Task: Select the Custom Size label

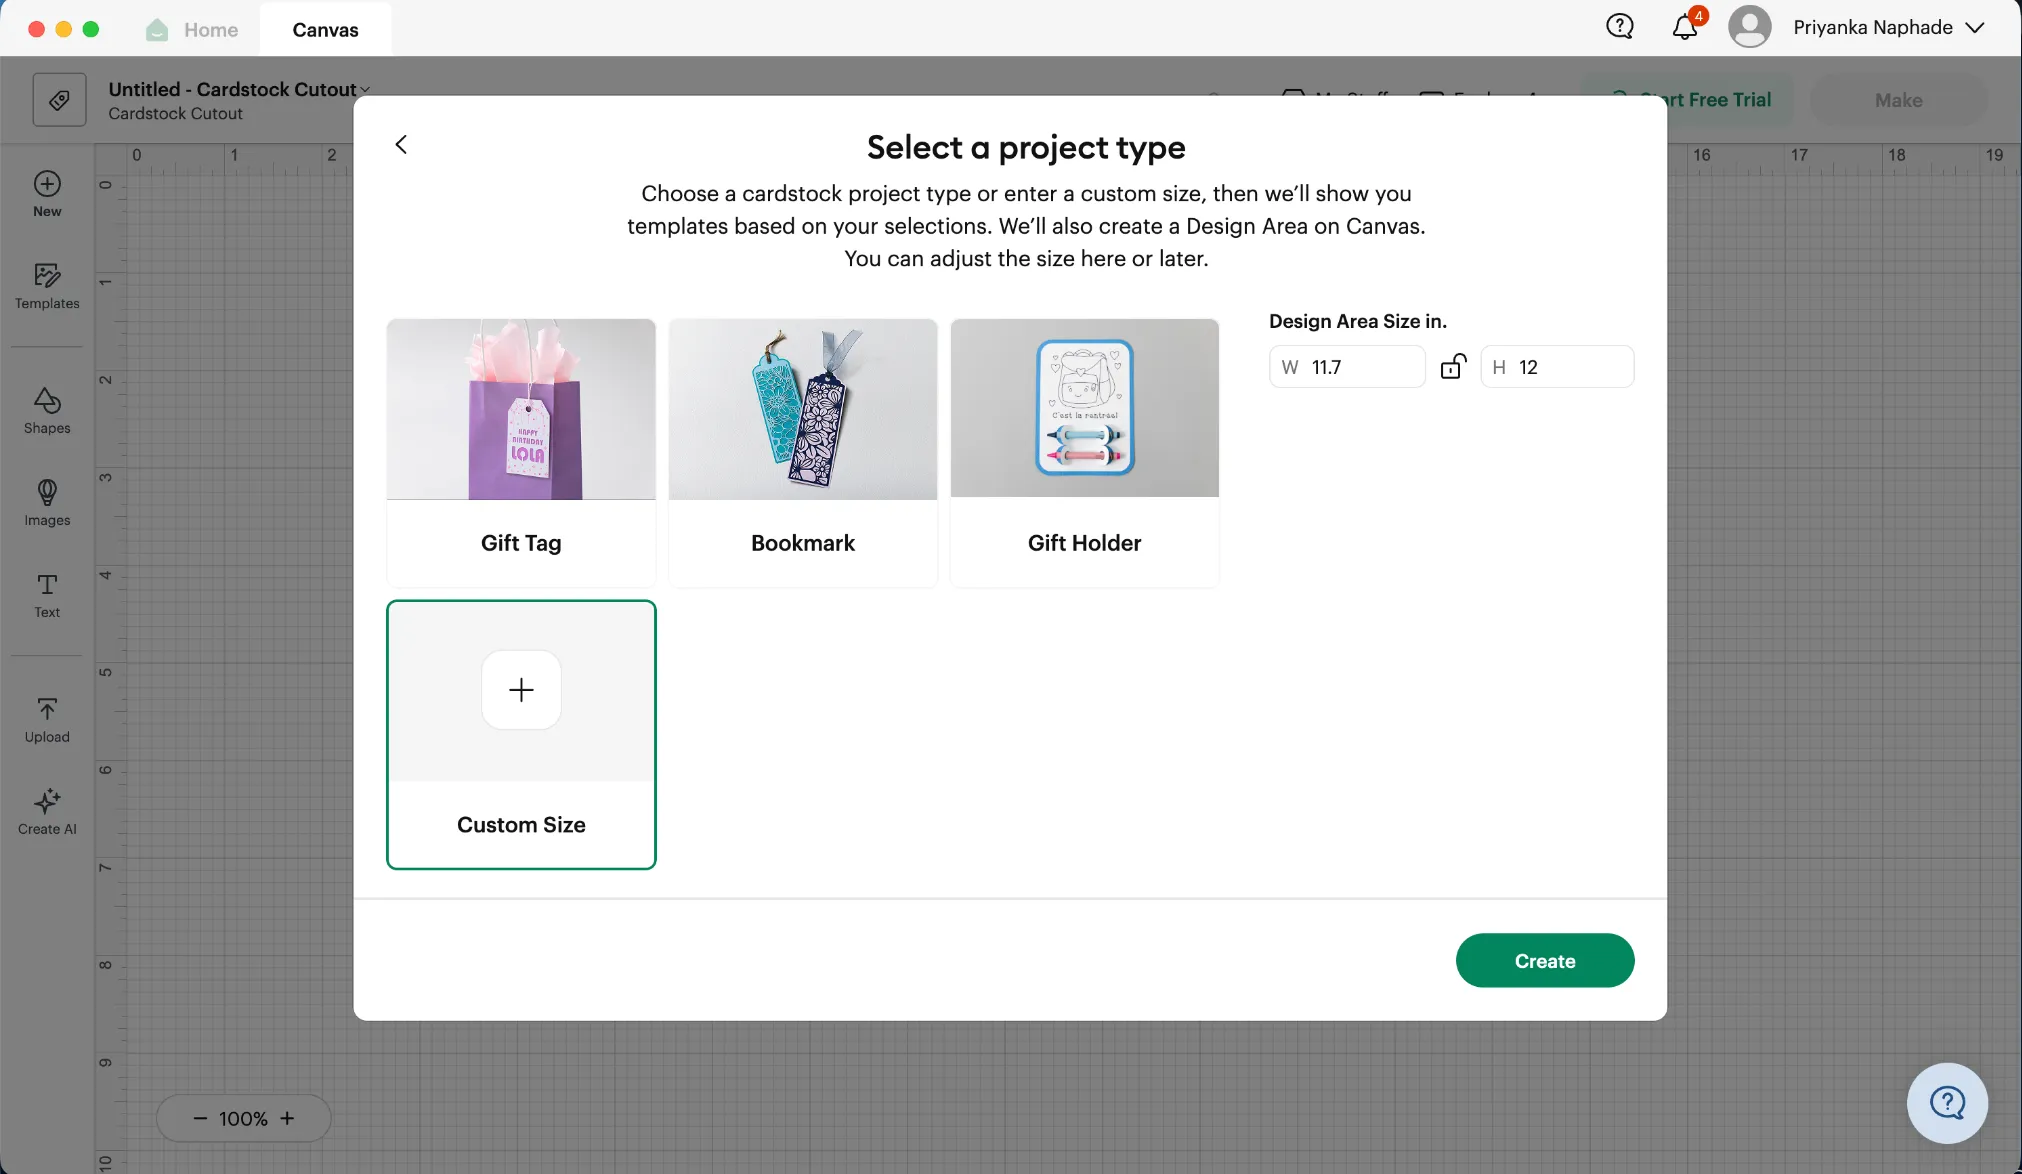Action: [521, 825]
